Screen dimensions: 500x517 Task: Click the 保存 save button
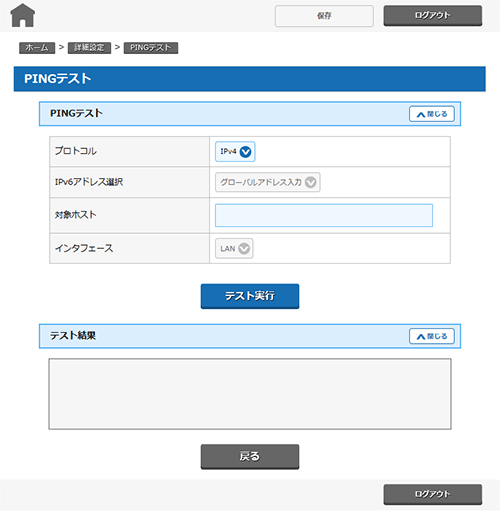pos(324,16)
